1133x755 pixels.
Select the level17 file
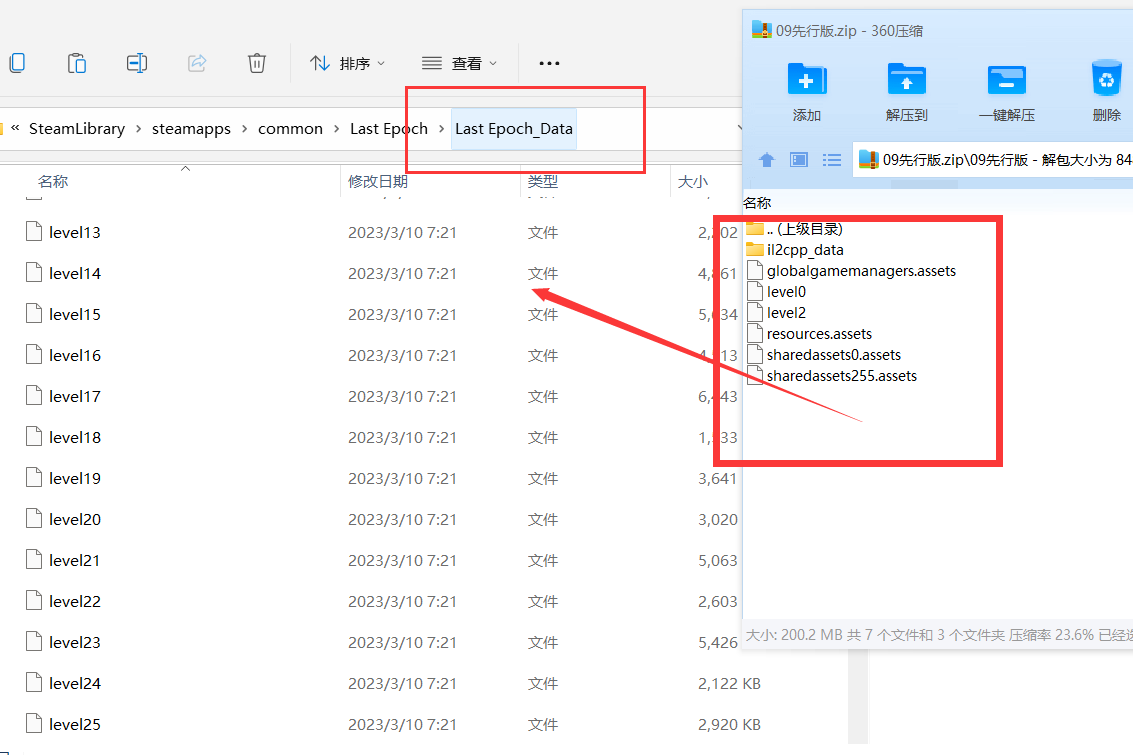click(74, 397)
